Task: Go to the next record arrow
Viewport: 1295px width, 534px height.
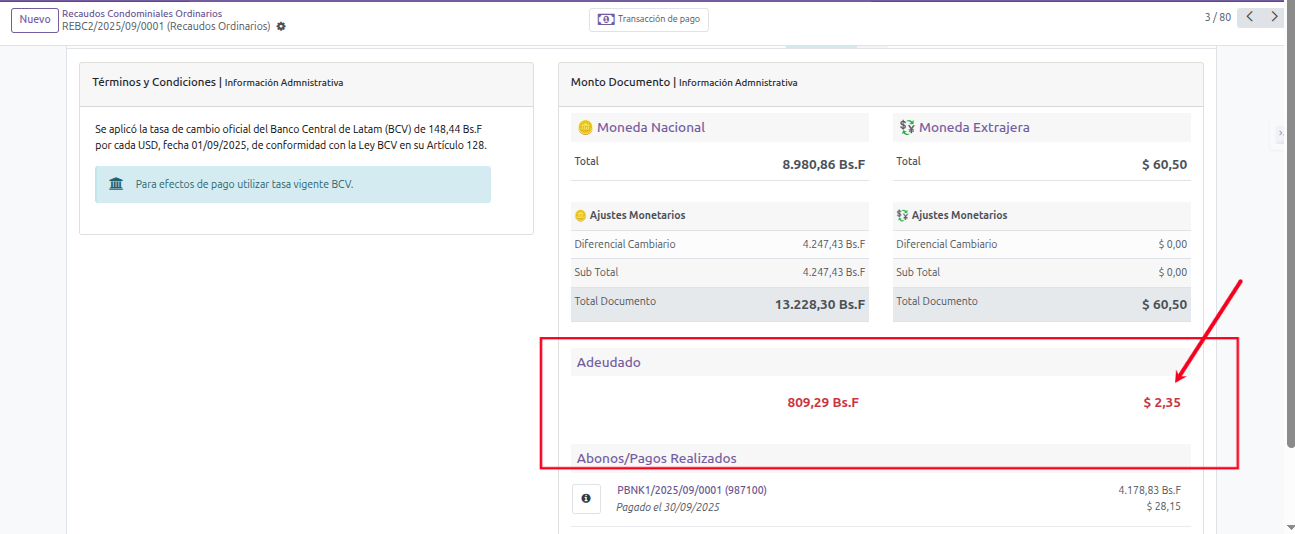Action: [x=1273, y=17]
